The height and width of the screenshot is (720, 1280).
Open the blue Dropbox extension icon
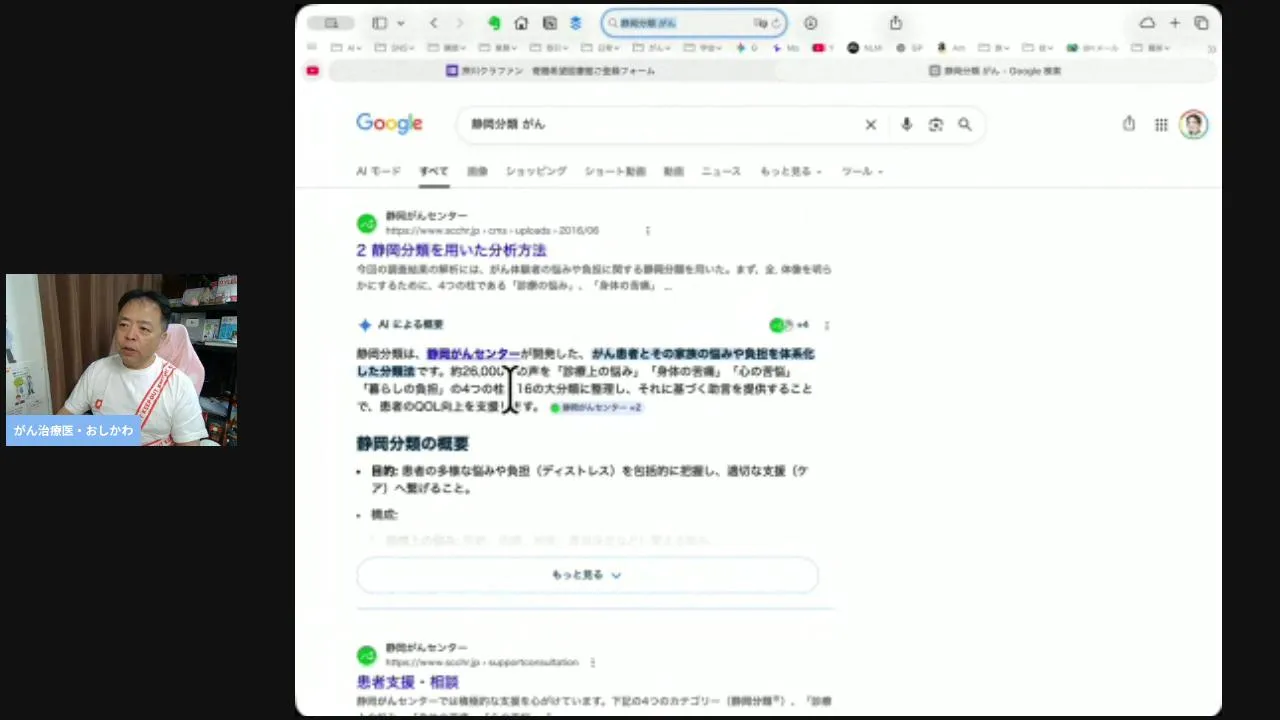click(575, 23)
